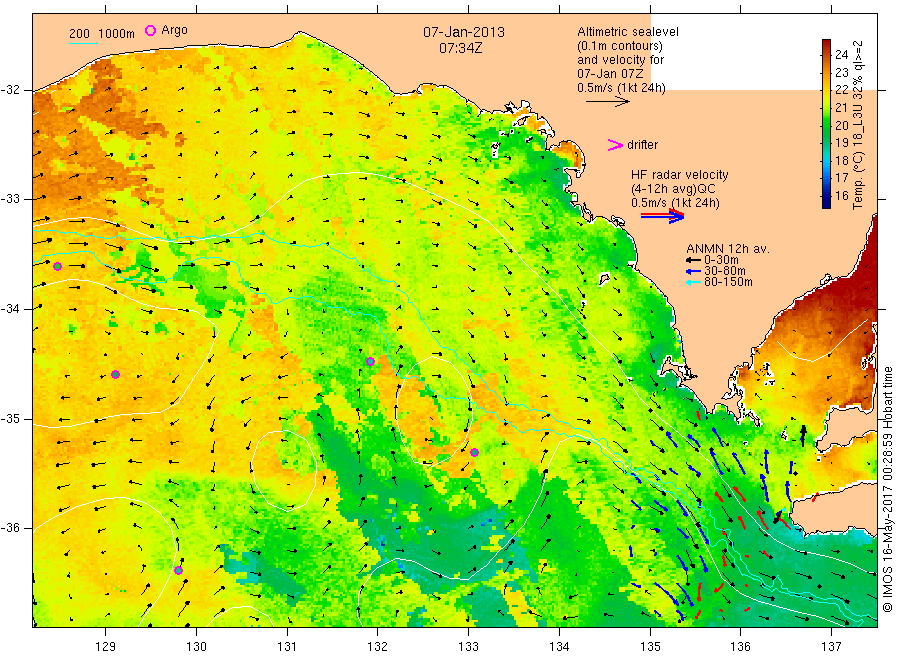This screenshot has width=900, height=660.
Task: Click Argo float marker near 129.1°E, 34.6°S
Action: 115,375
